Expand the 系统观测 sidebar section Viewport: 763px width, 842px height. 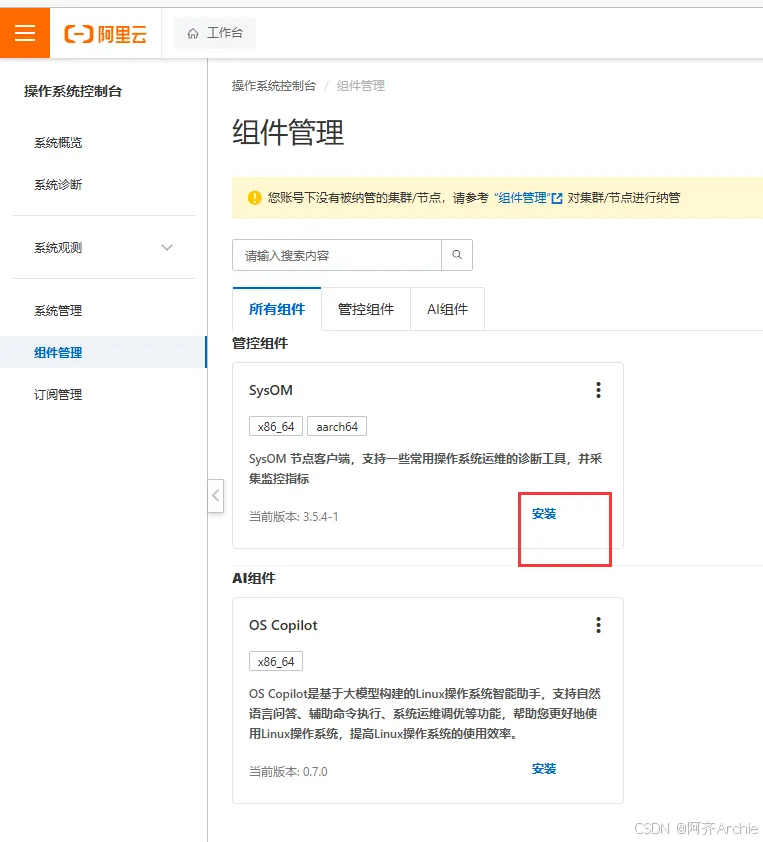click(x=103, y=248)
